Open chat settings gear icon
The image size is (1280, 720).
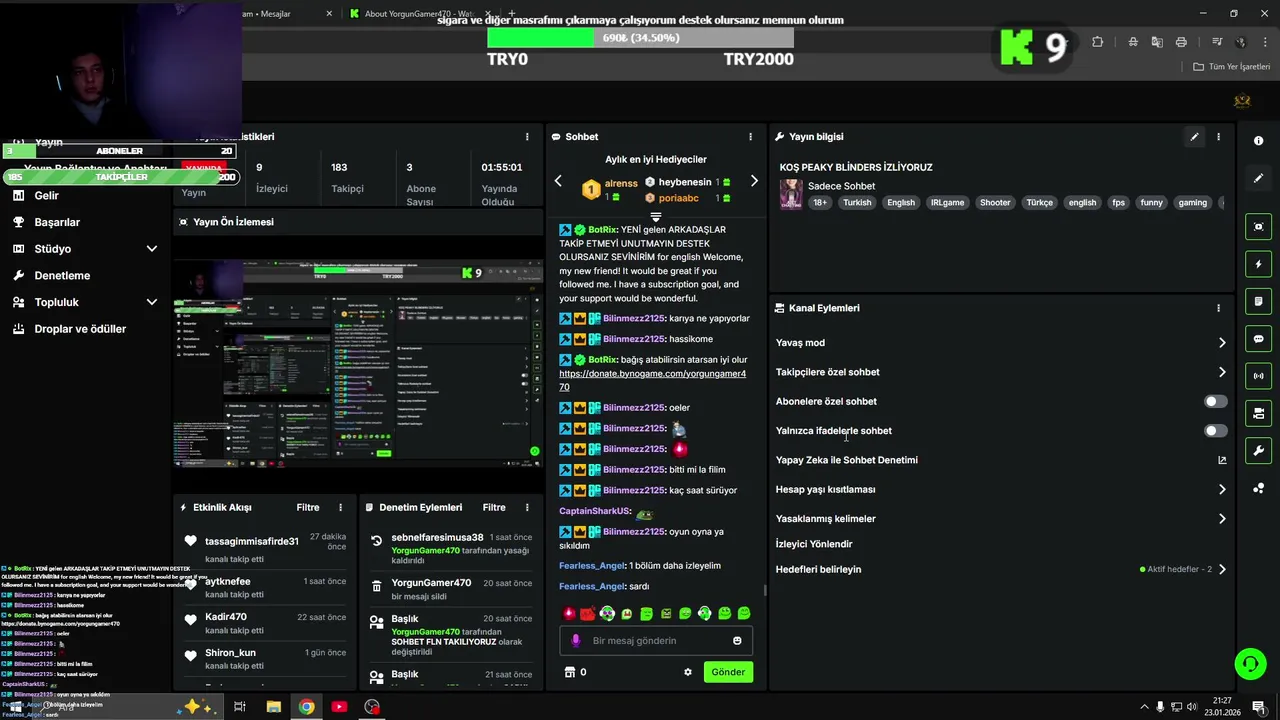688,672
